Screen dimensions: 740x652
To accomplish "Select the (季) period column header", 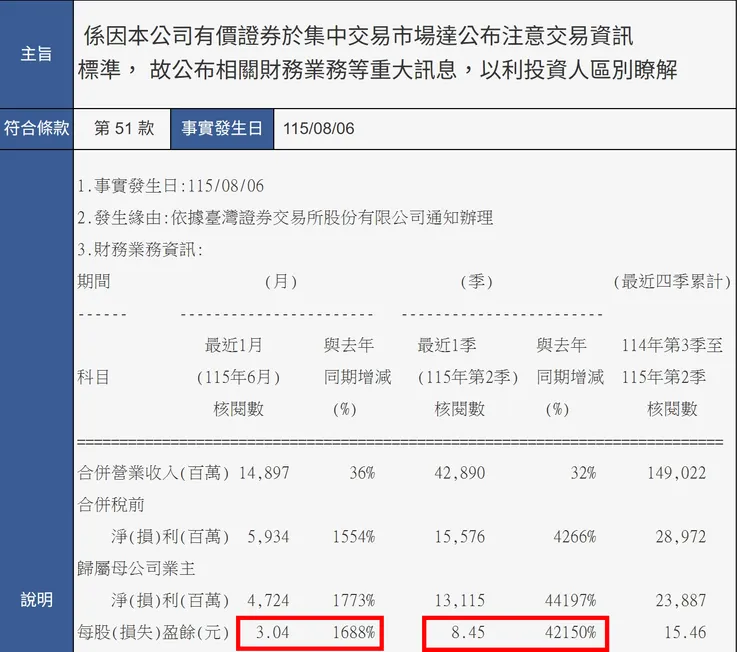I will click(477, 282).
